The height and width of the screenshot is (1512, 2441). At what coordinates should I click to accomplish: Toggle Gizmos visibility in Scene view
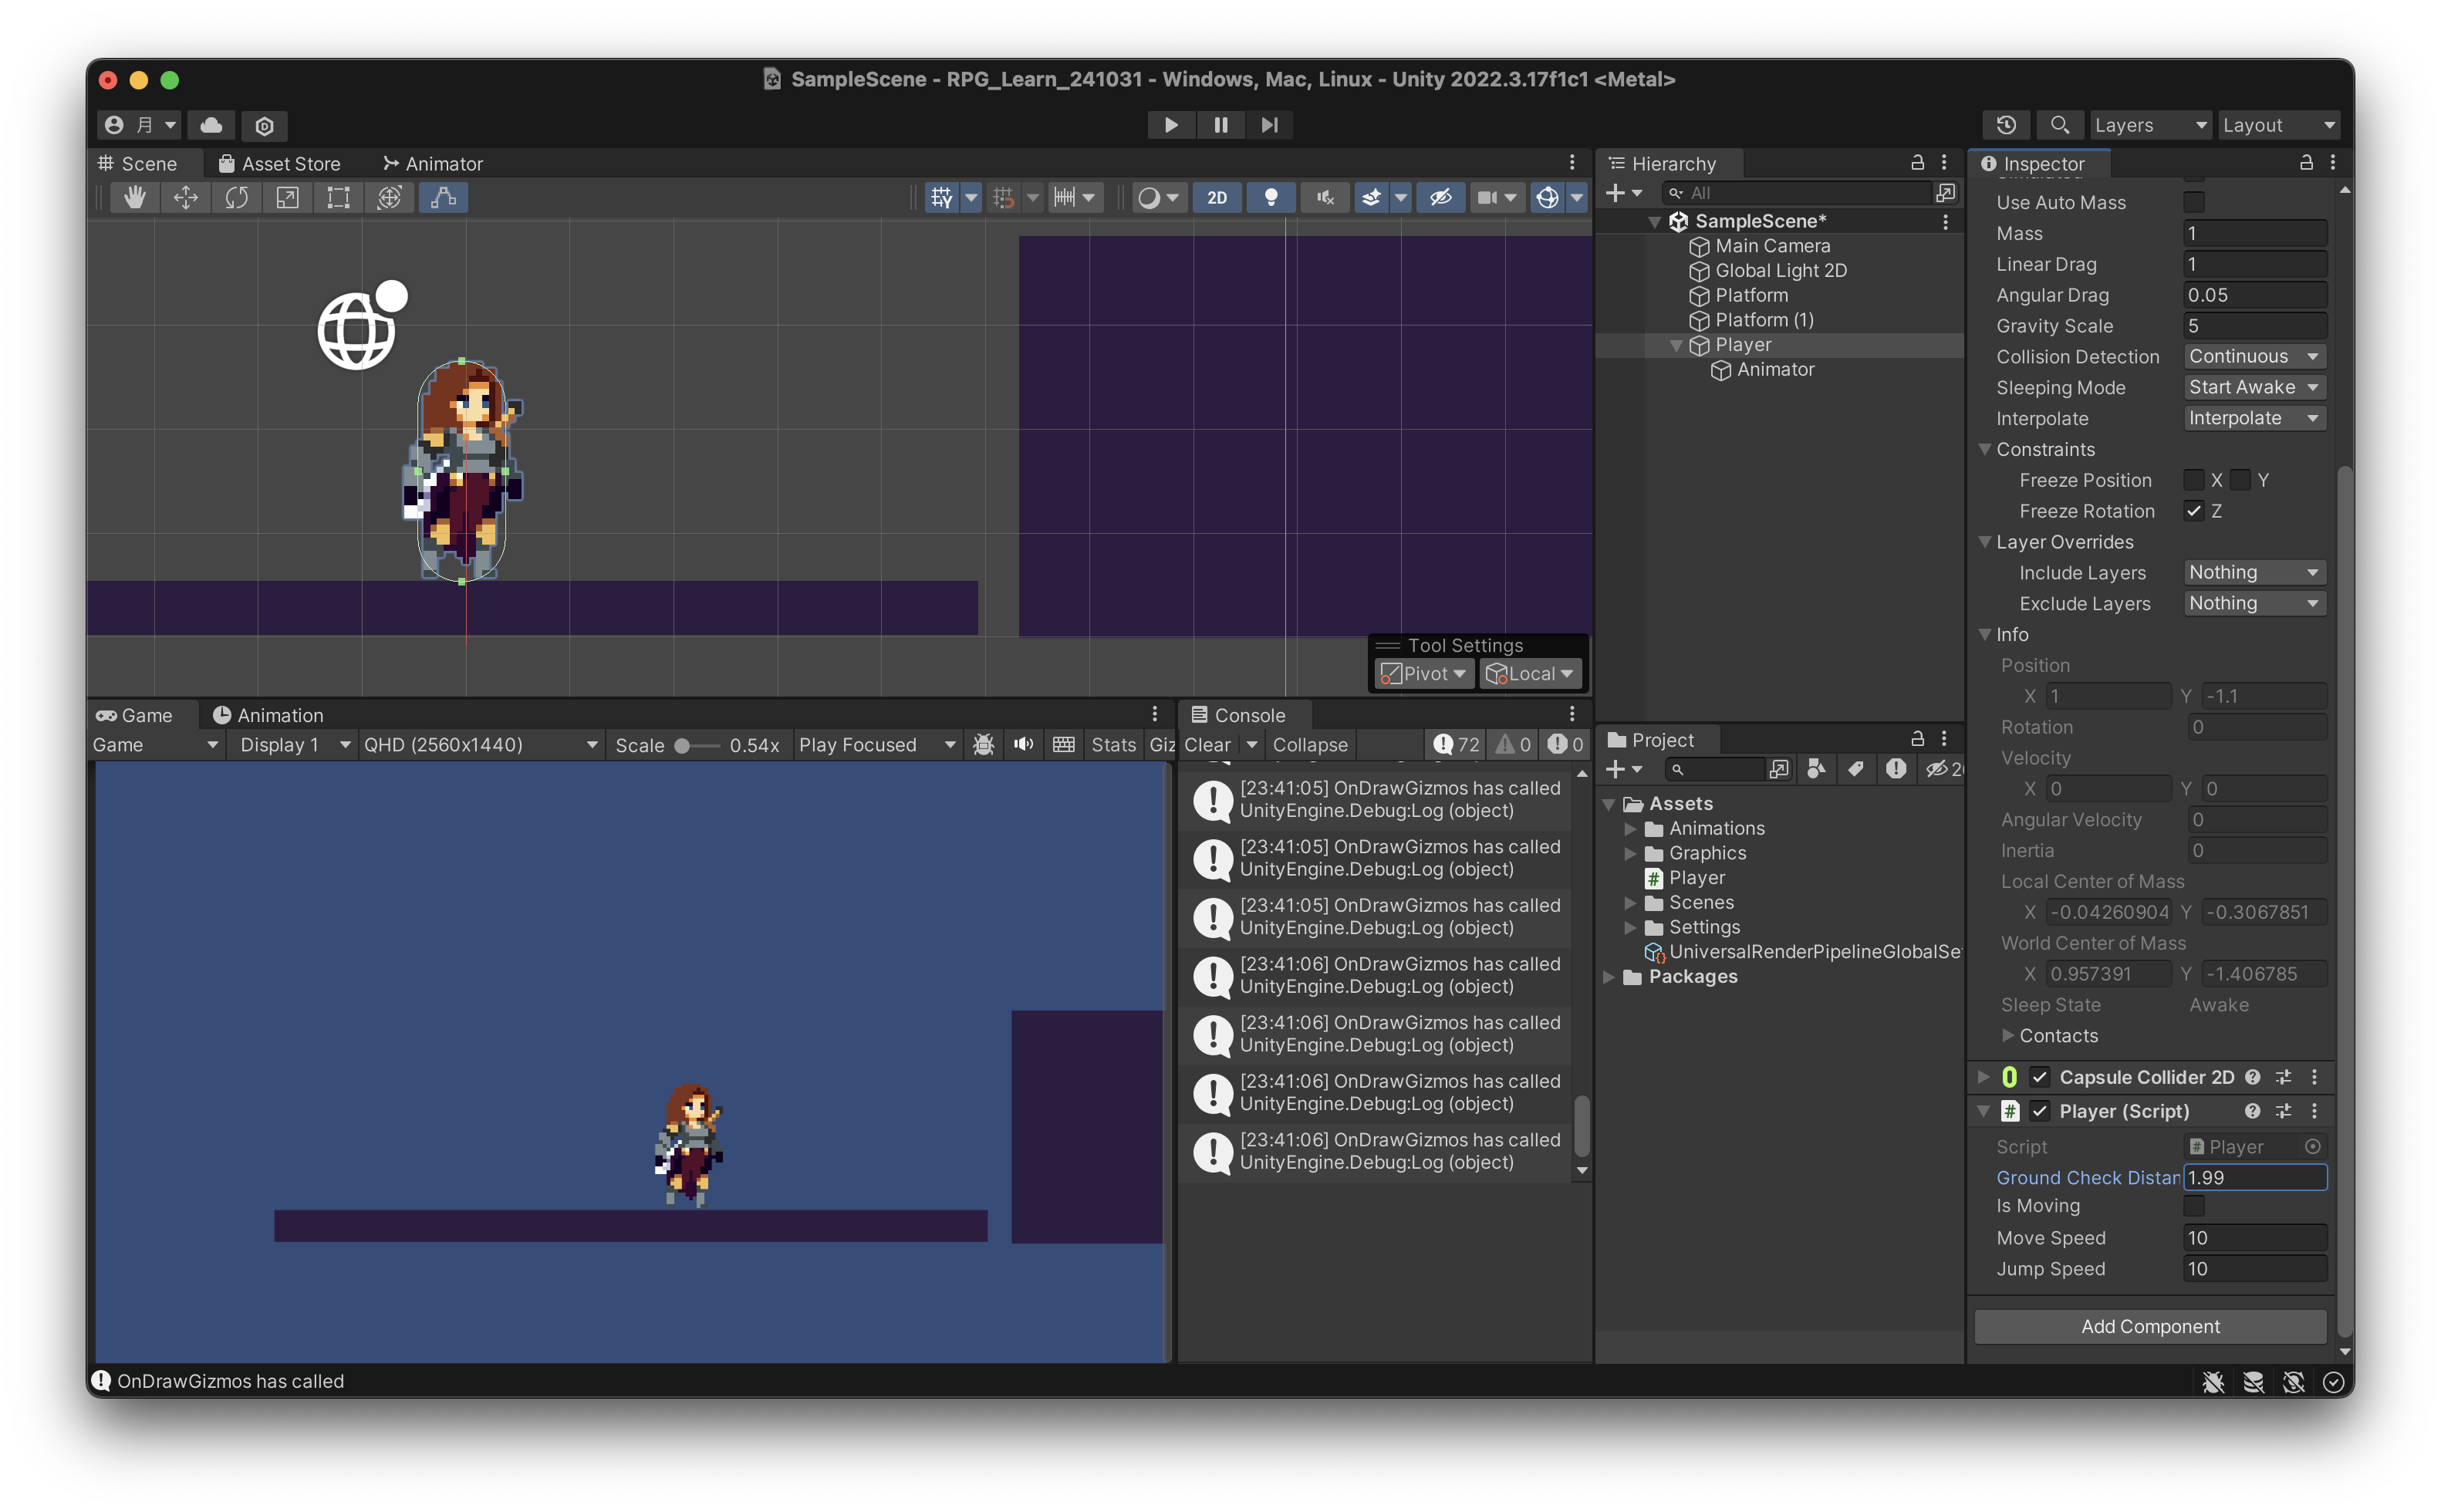click(1547, 198)
